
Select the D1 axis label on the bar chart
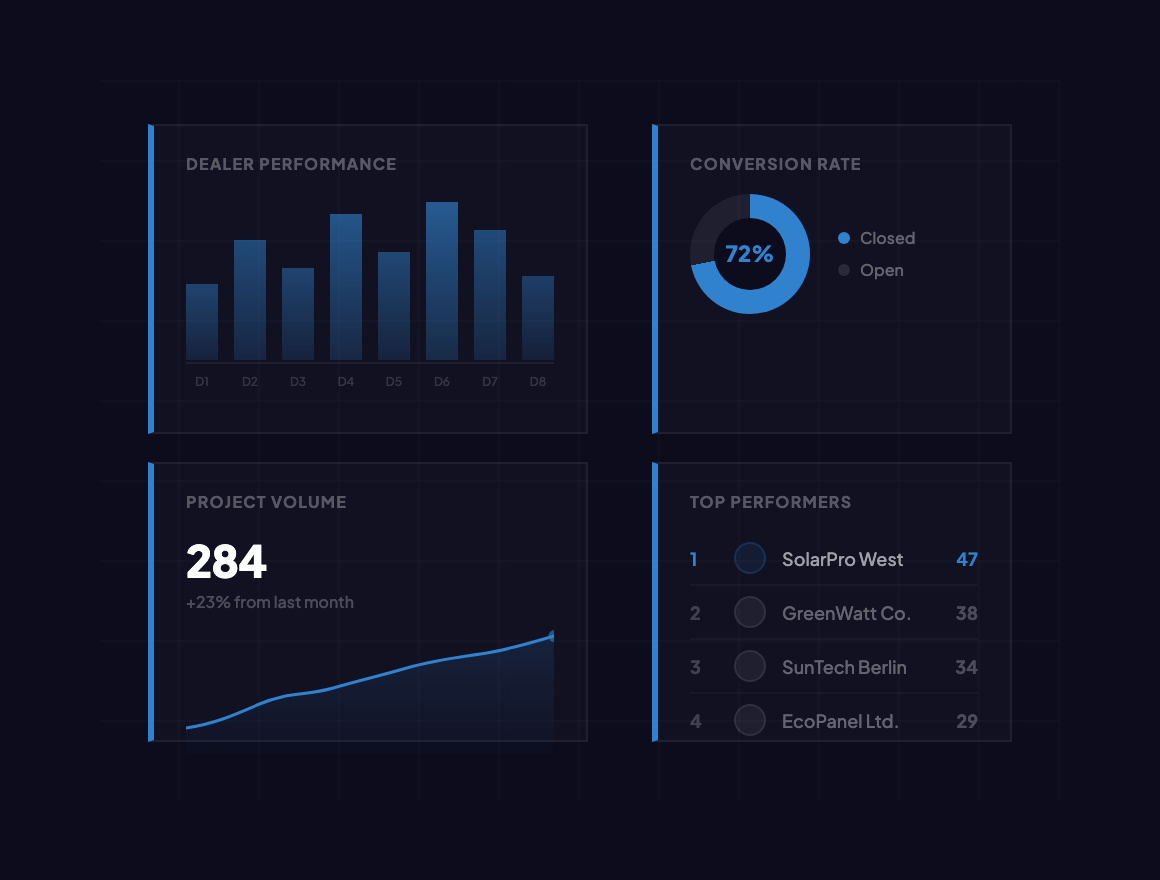point(202,381)
